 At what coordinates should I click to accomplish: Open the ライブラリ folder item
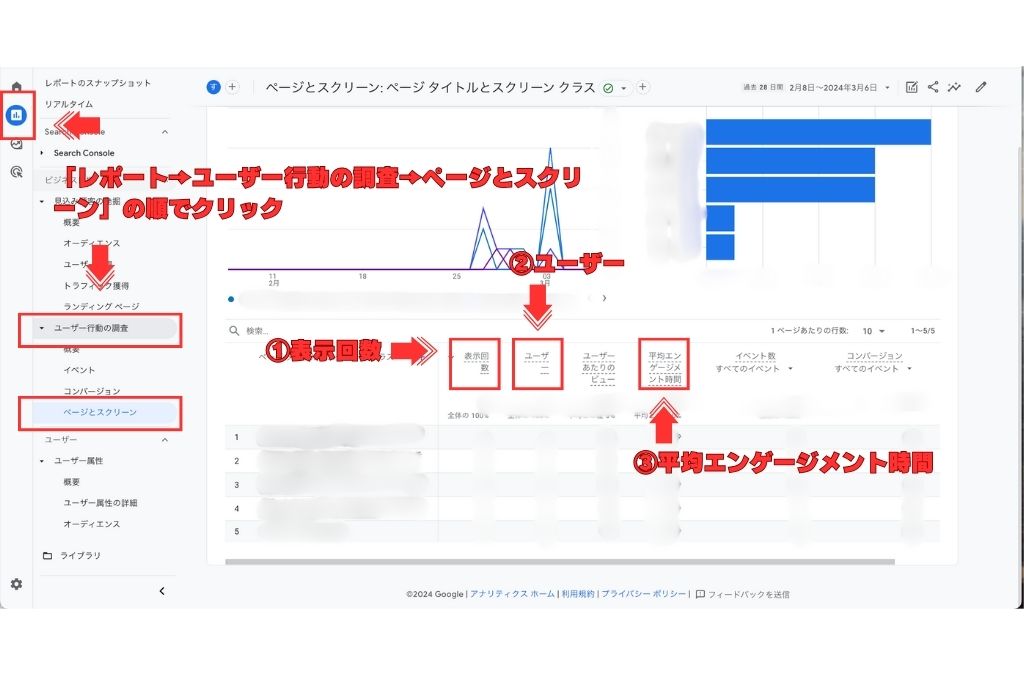(80, 555)
